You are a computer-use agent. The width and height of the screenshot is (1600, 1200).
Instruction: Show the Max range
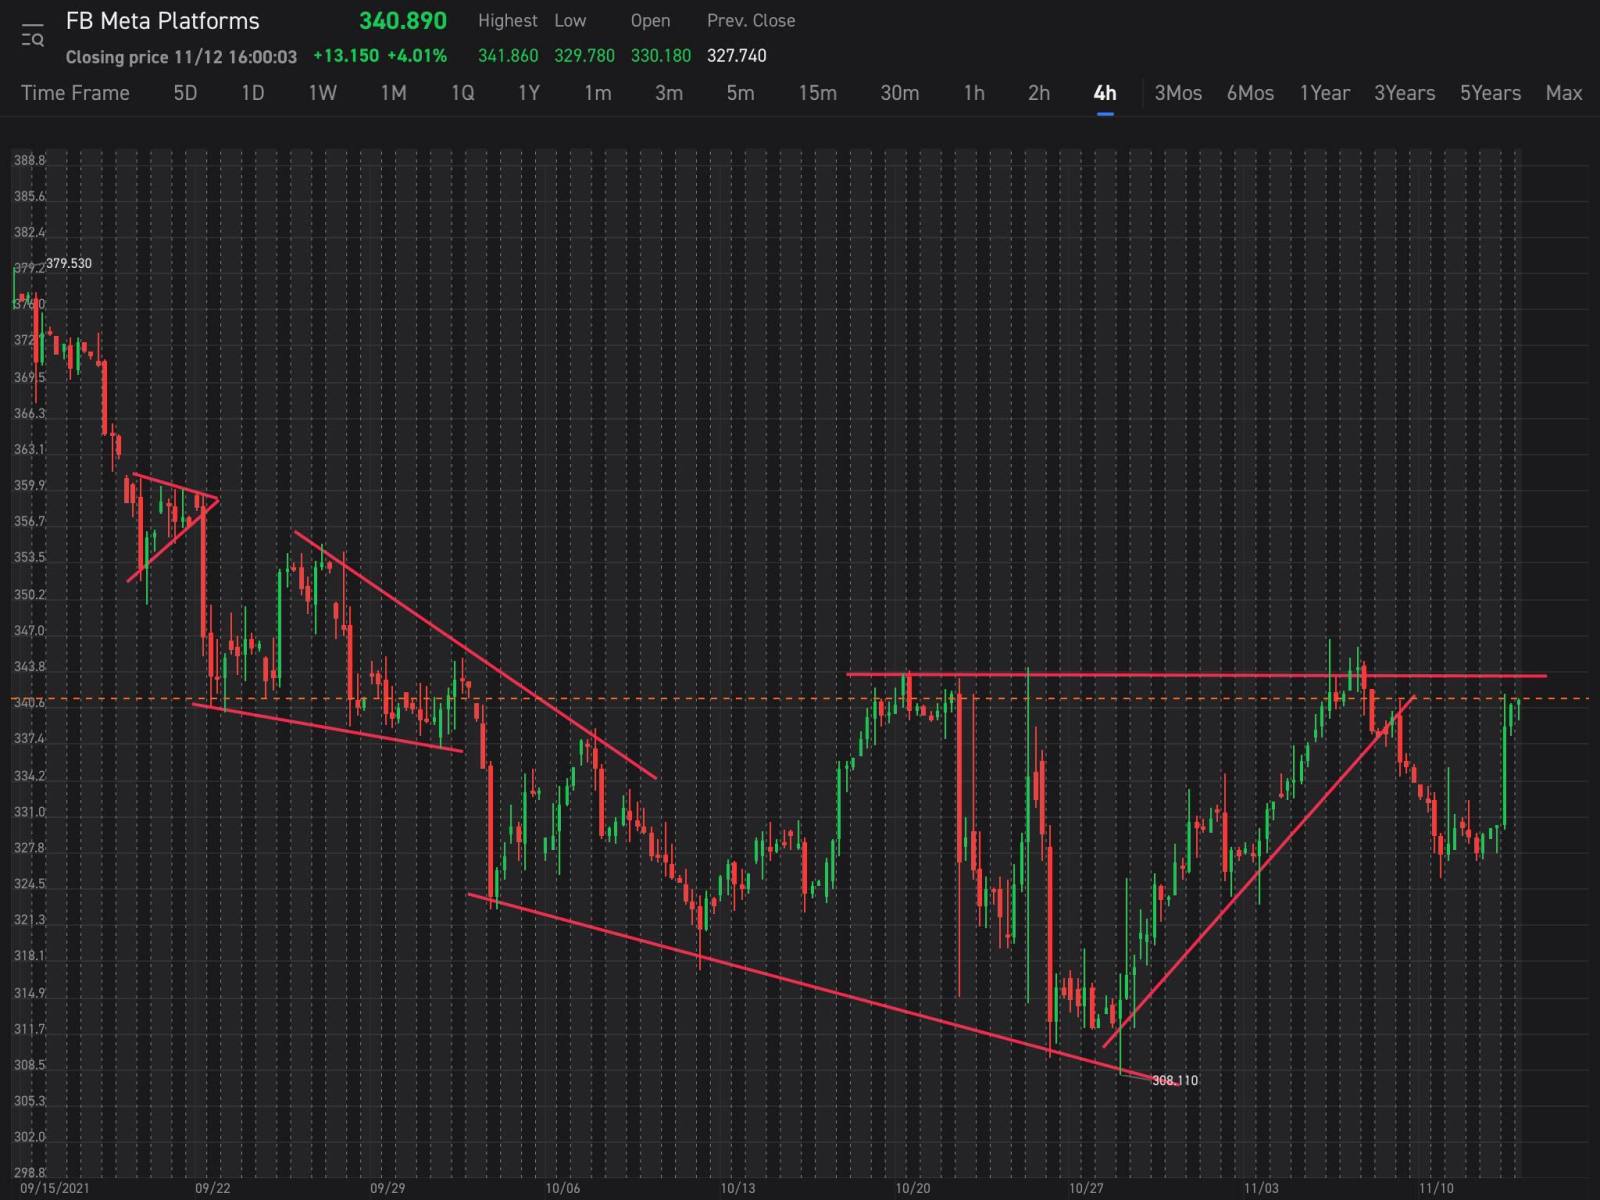(1564, 93)
